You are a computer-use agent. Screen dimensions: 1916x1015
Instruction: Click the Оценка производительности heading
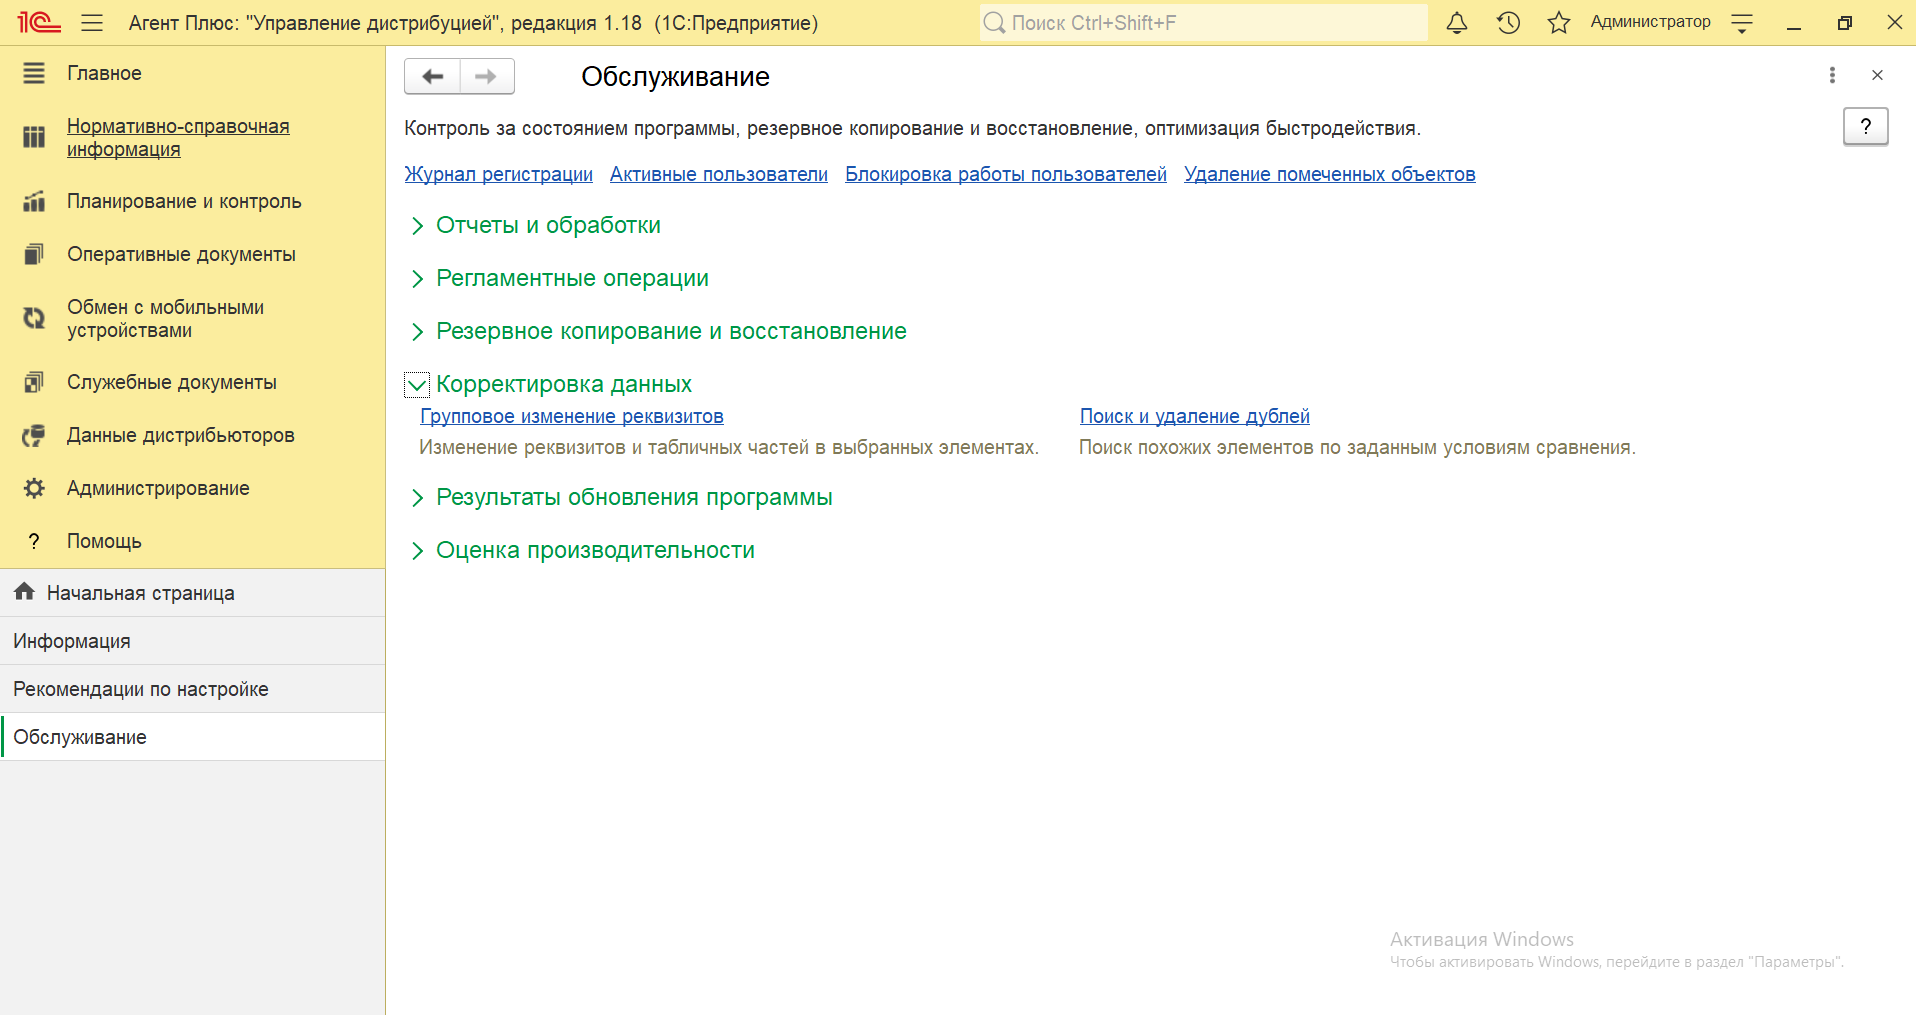pyautogui.click(x=595, y=550)
